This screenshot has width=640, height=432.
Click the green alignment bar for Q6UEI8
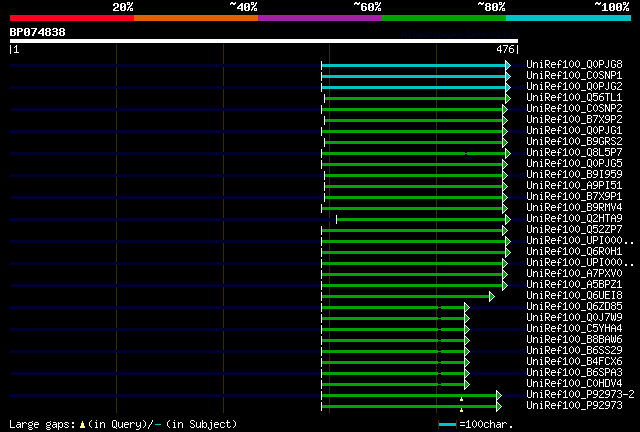406,296
